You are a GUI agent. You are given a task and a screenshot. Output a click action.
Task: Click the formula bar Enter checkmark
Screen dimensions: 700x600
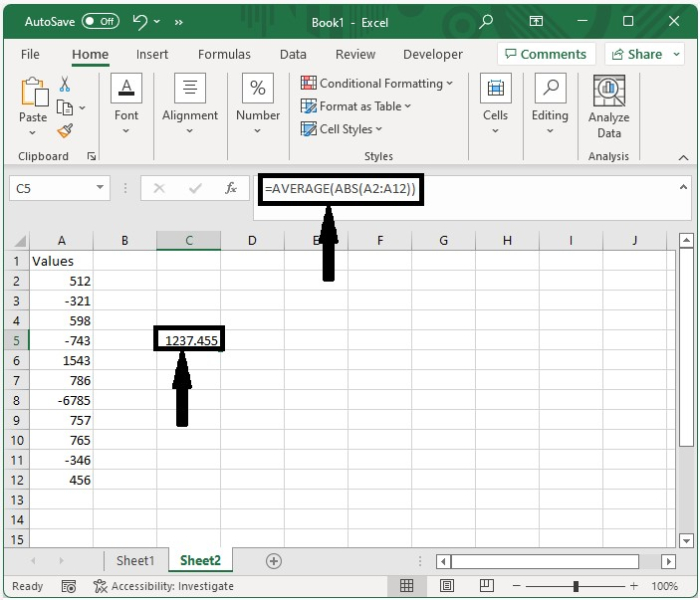click(x=195, y=188)
